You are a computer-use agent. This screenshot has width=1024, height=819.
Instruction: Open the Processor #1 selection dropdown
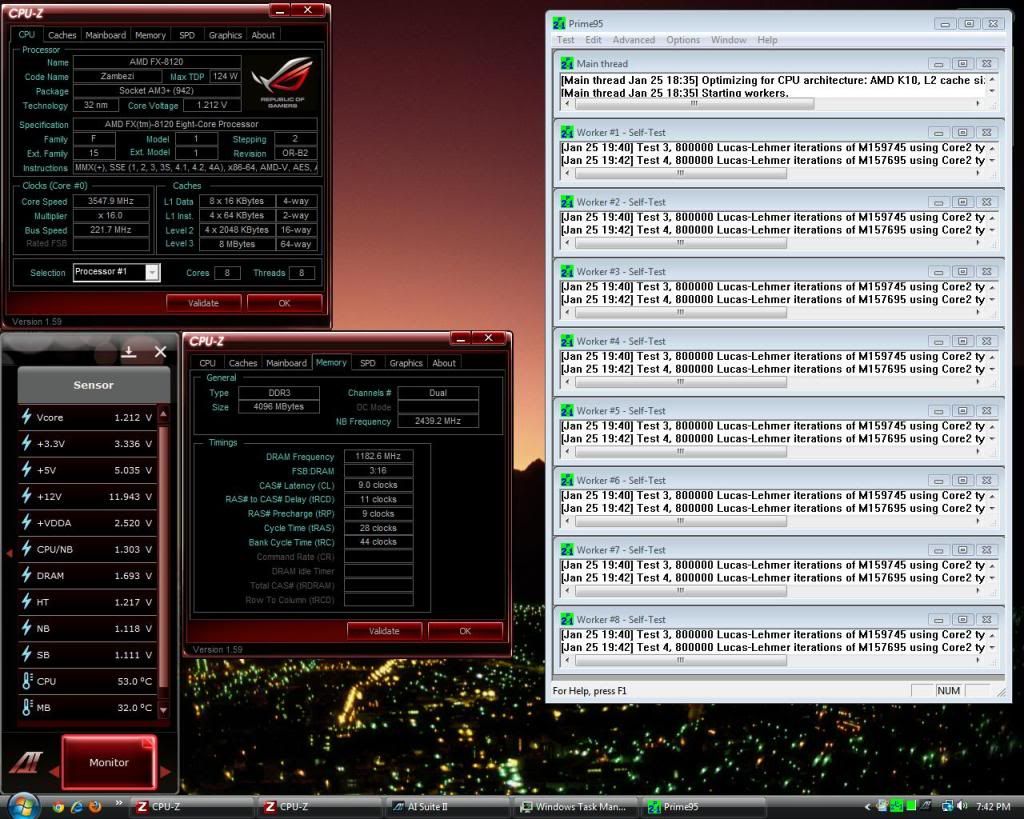[x=152, y=272]
